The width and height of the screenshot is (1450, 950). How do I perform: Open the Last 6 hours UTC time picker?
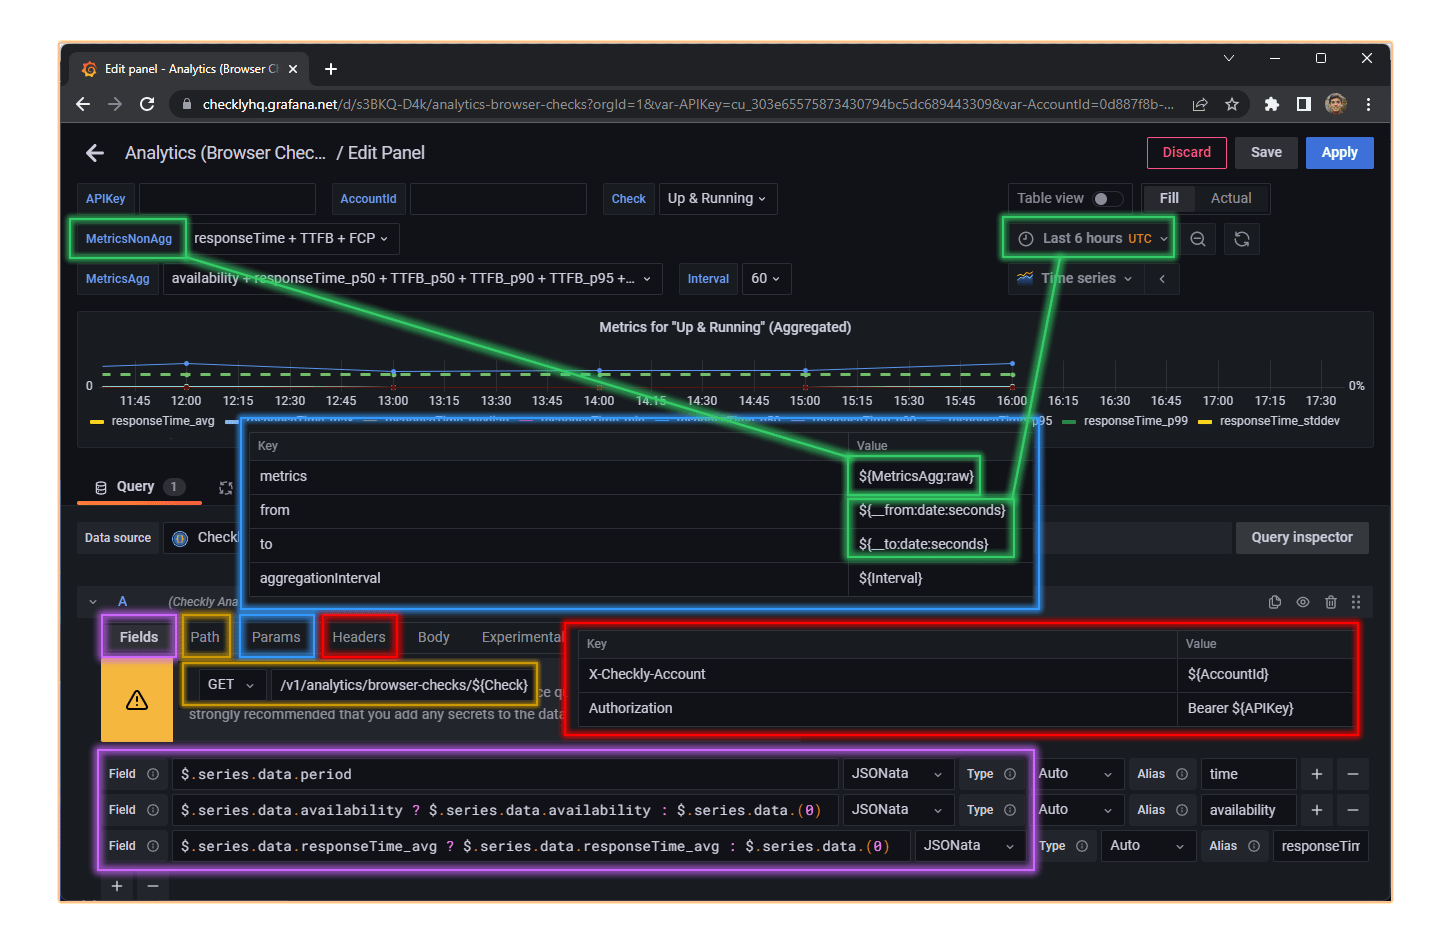point(1092,239)
